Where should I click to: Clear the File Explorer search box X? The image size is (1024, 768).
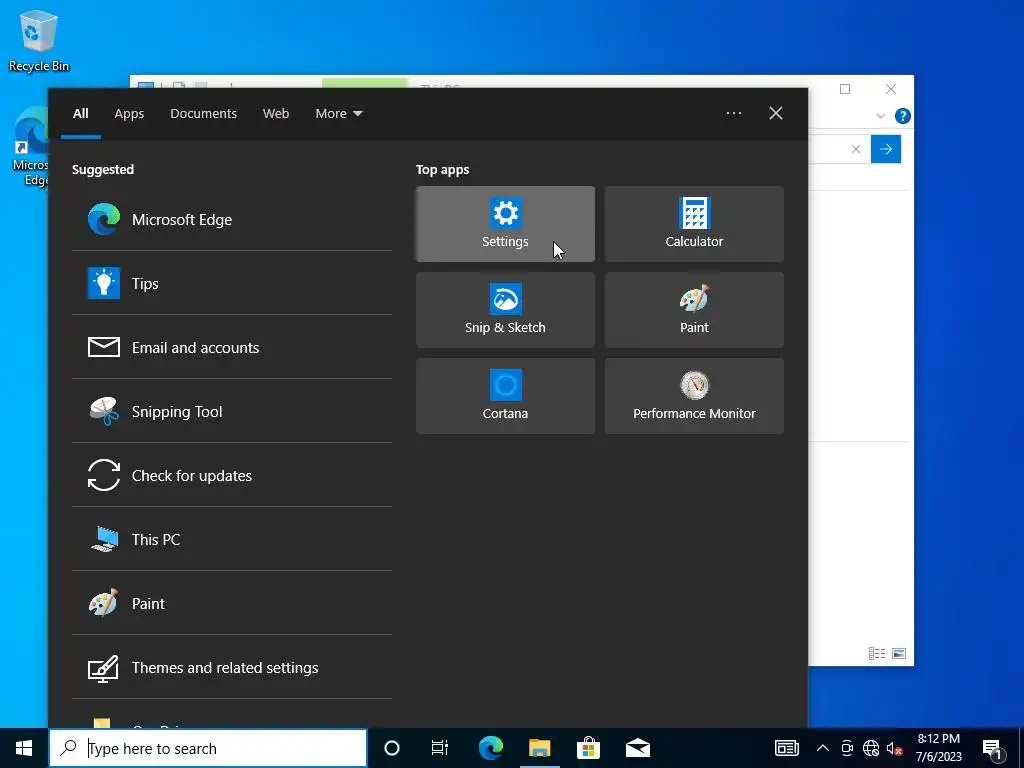856,150
